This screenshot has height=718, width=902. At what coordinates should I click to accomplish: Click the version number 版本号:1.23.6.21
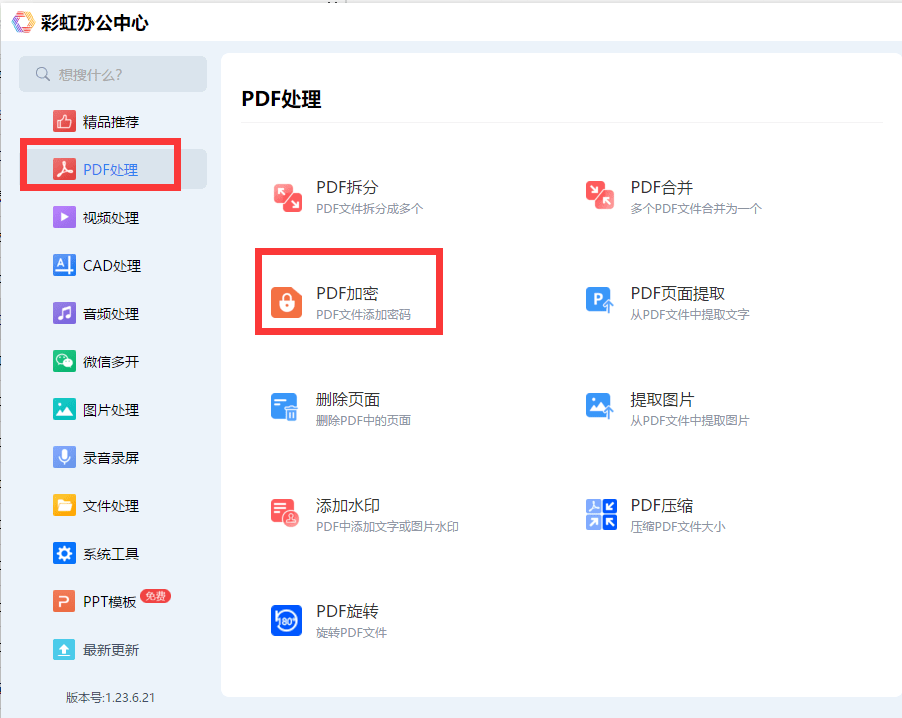coord(110,697)
